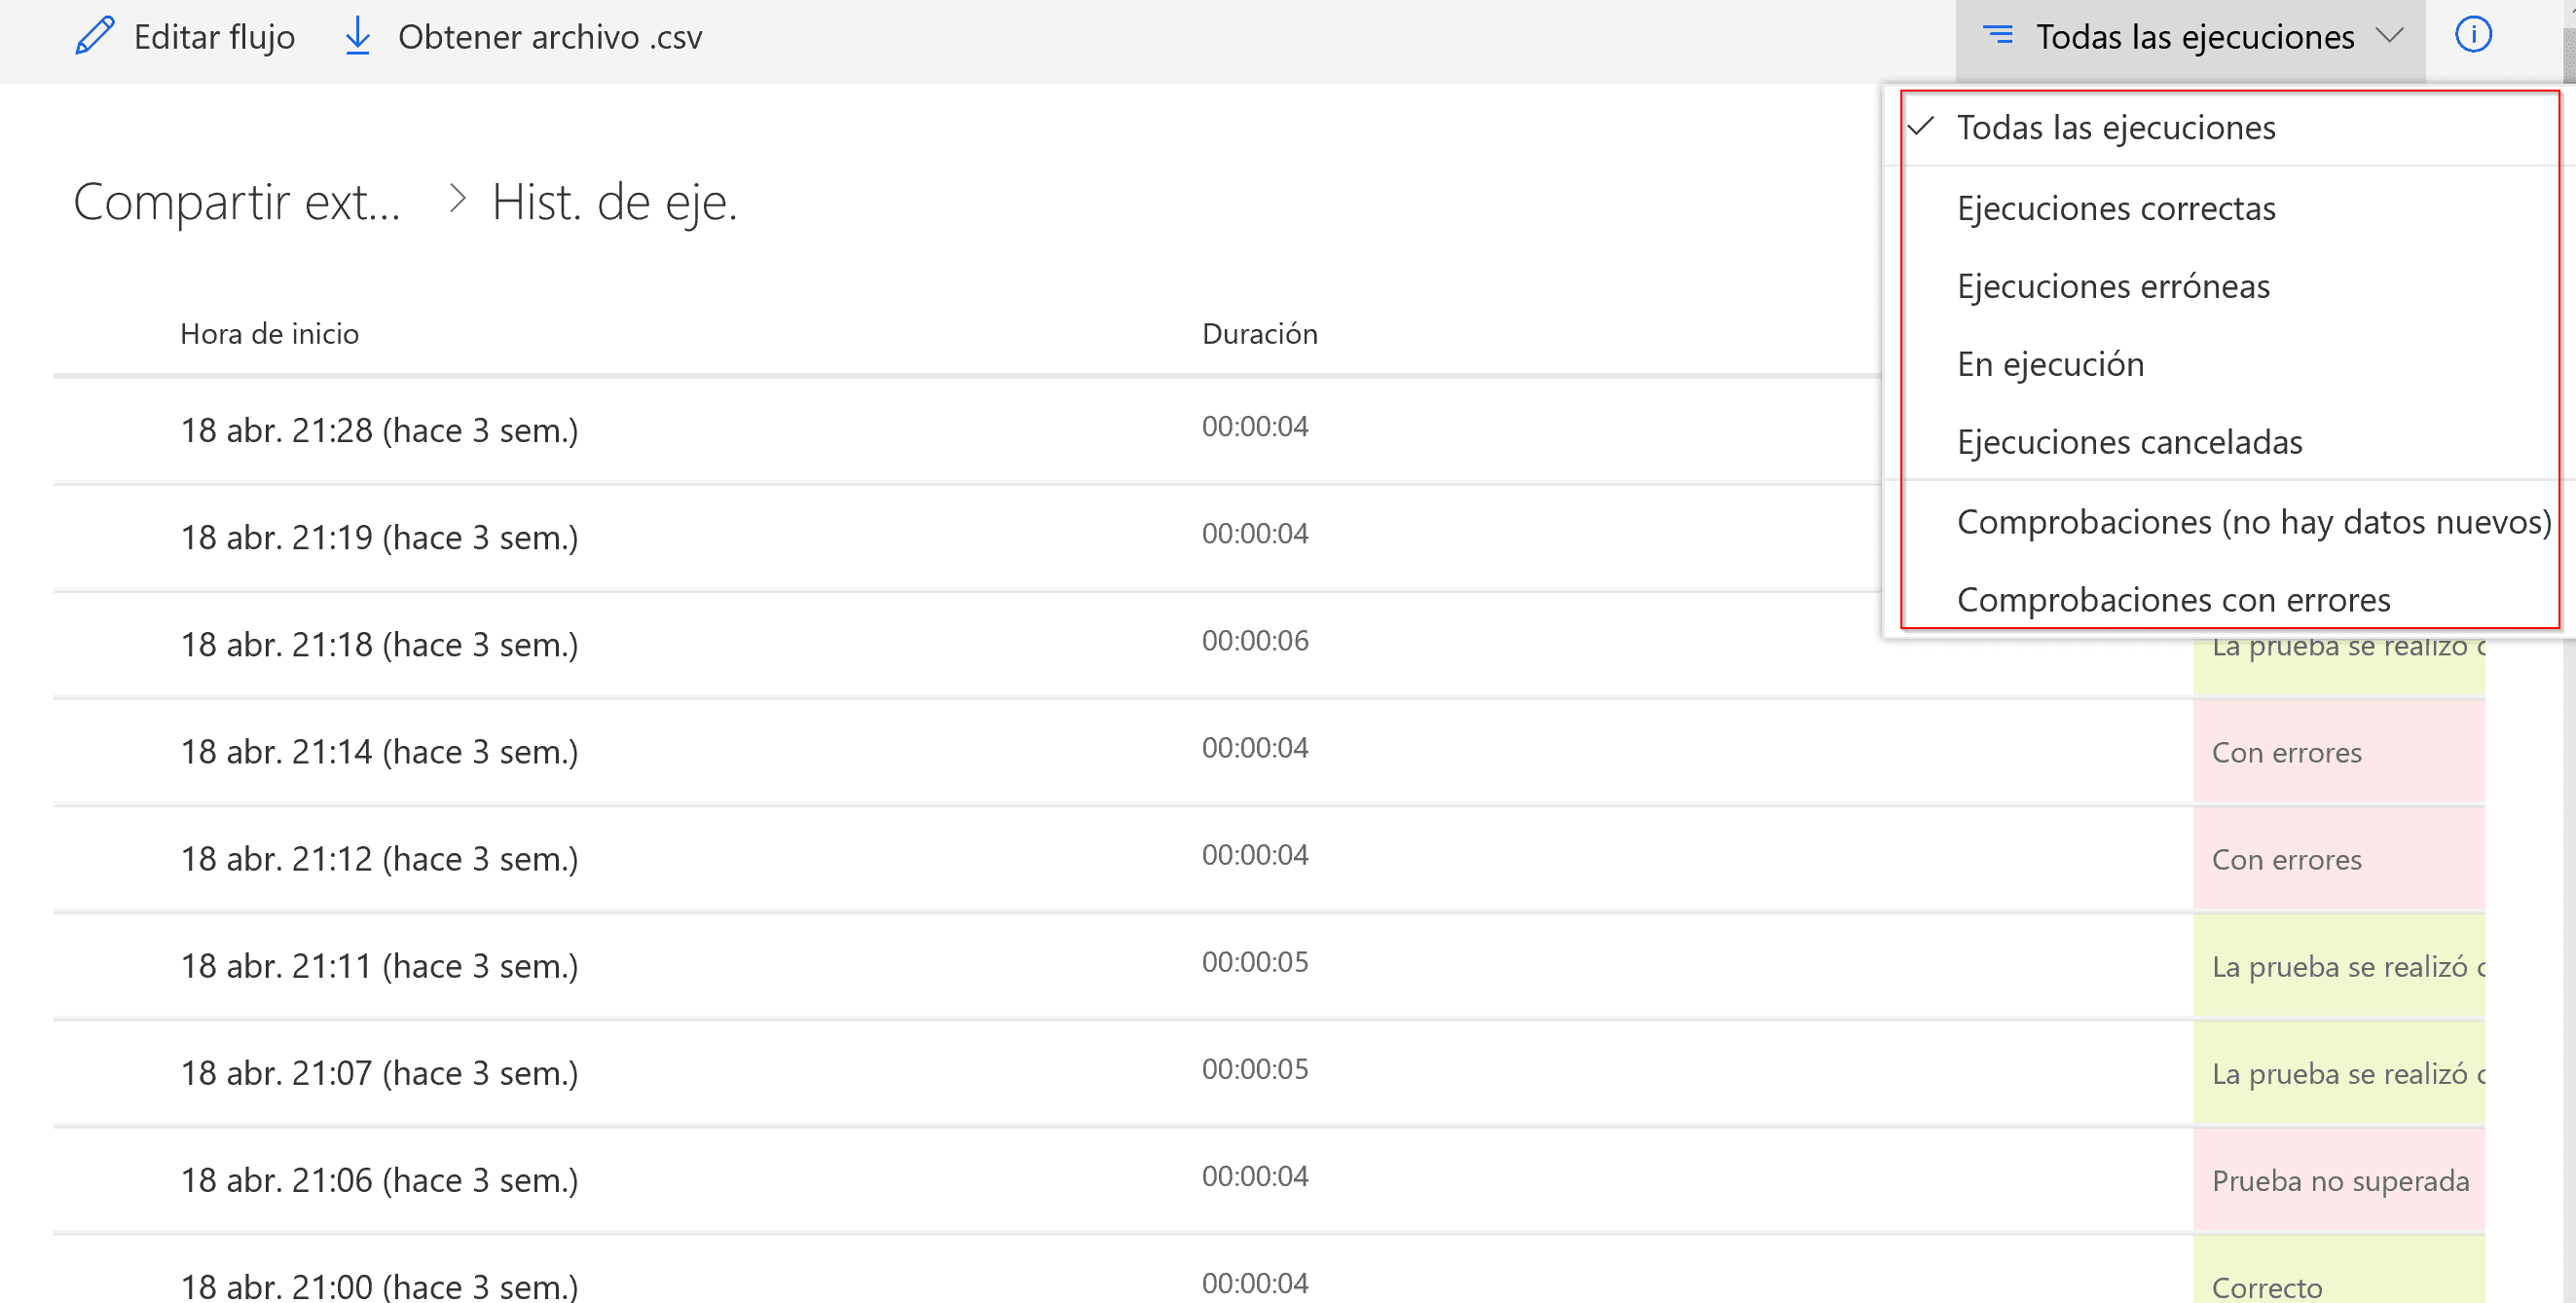Viewport: 2576px width, 1303px height.
Task: Collapse the Todas las ejecuciones dropdown chevron
Action: [x=2389, y=36]
